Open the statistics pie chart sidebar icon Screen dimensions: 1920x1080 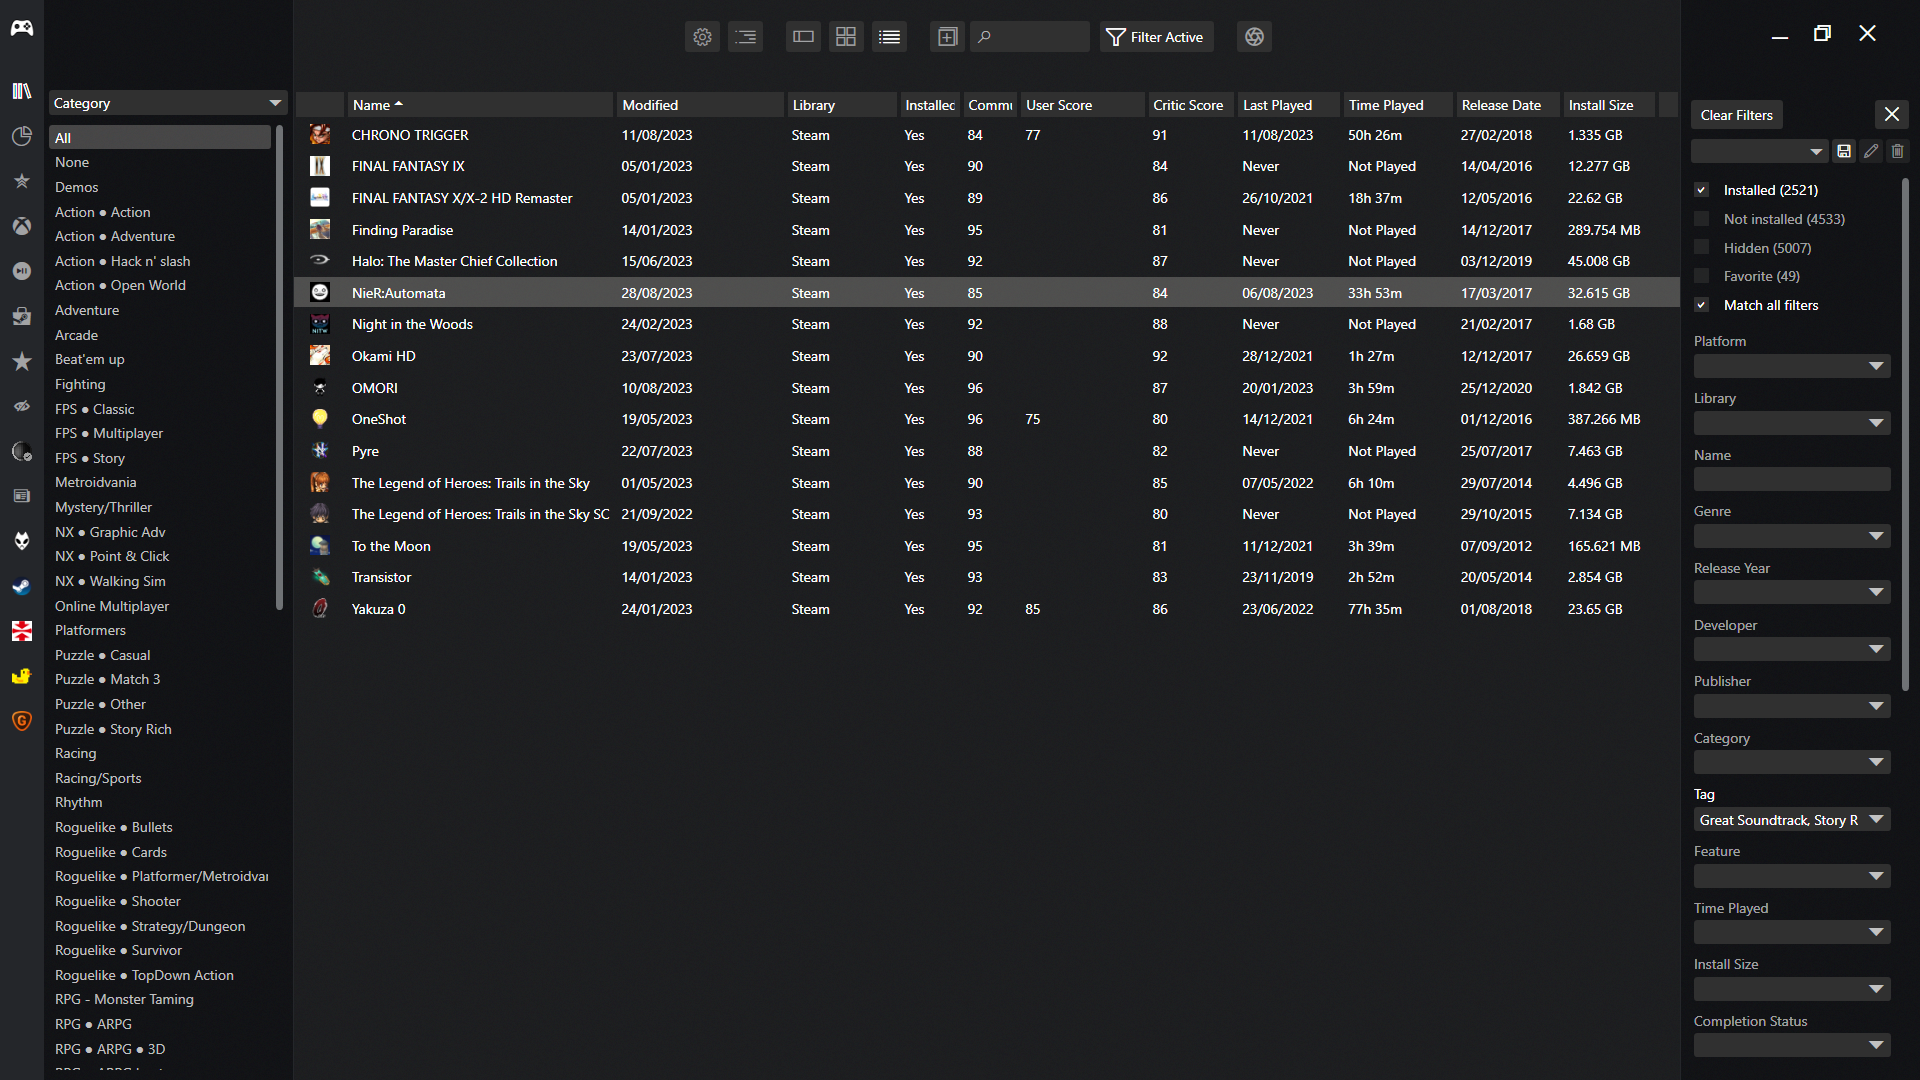22,136
